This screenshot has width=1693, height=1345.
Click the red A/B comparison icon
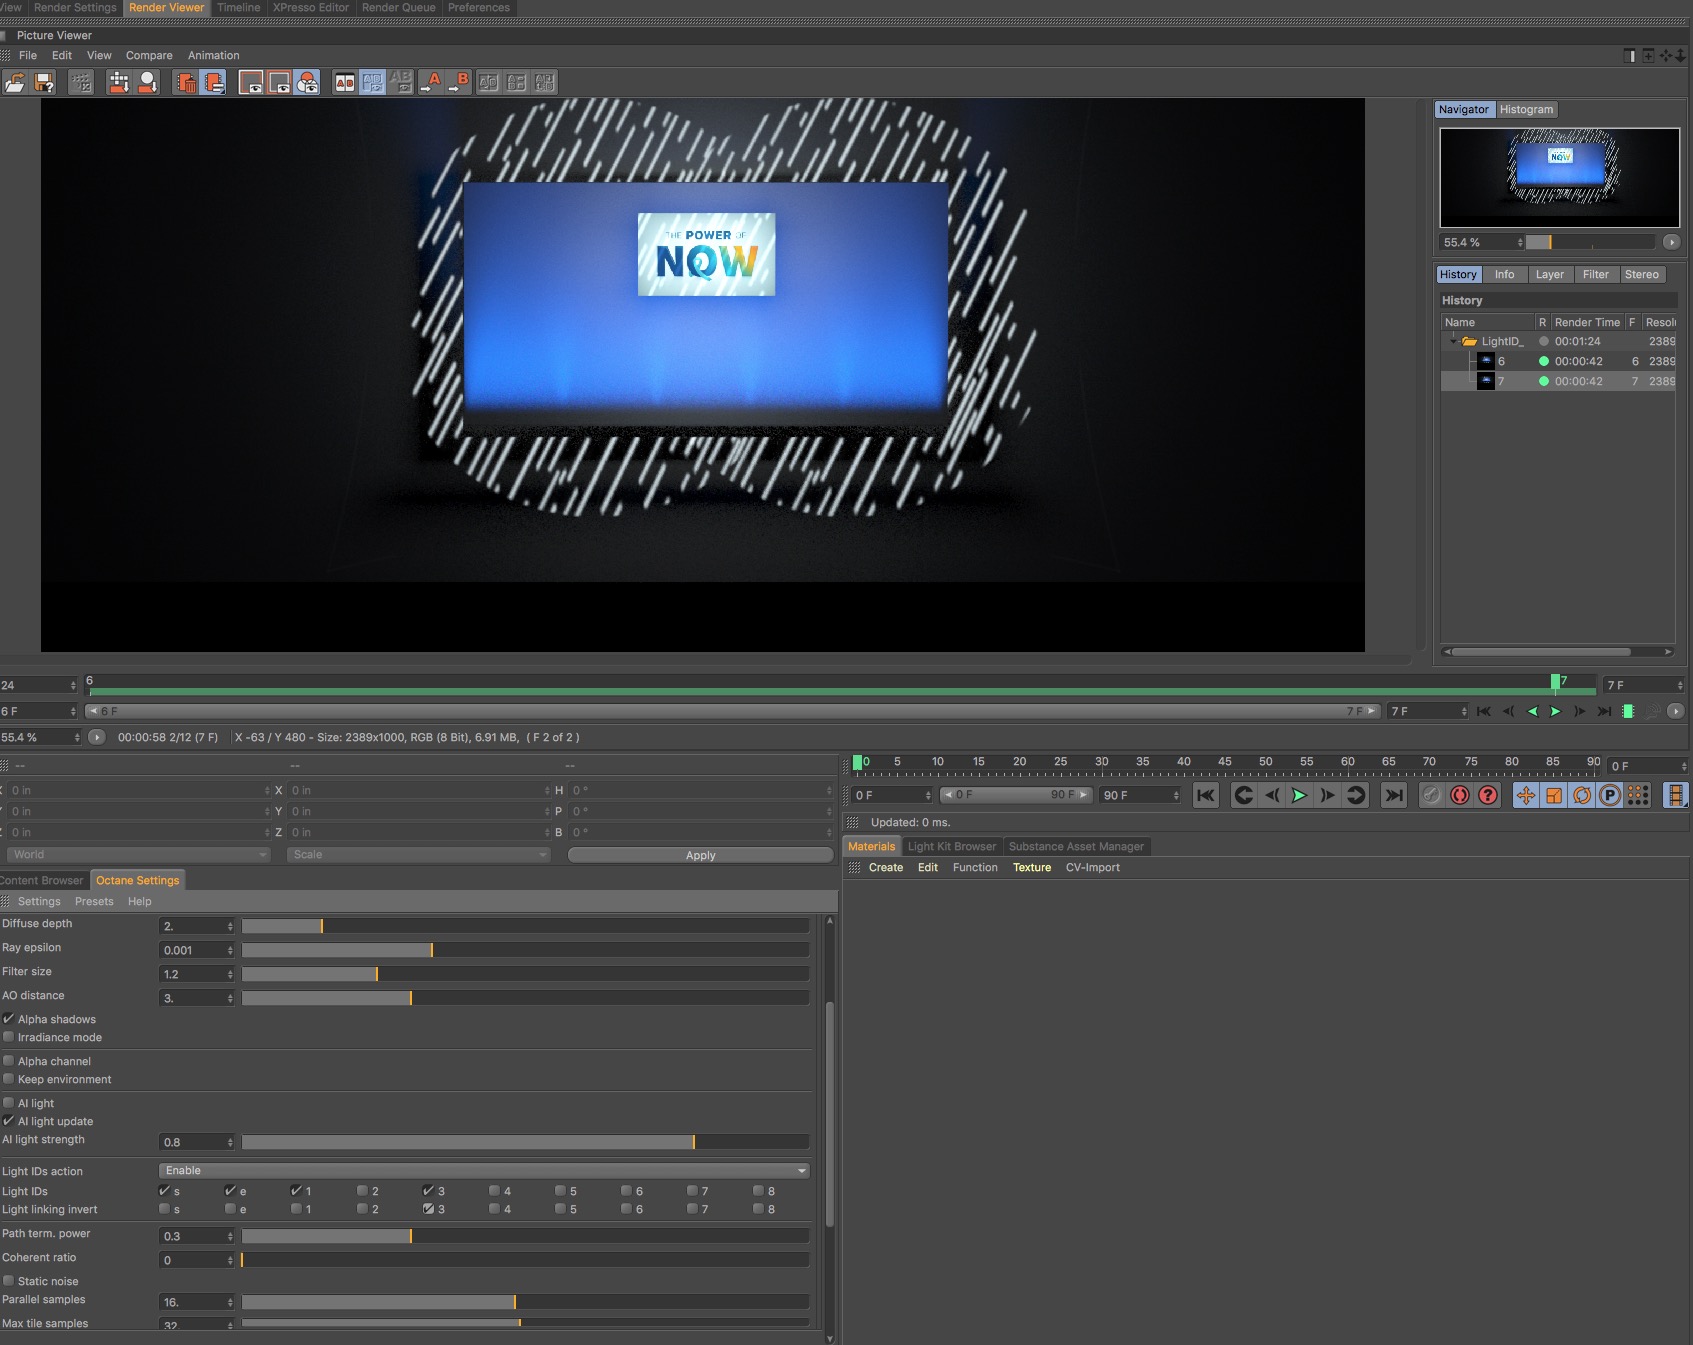tap(345, 83)
